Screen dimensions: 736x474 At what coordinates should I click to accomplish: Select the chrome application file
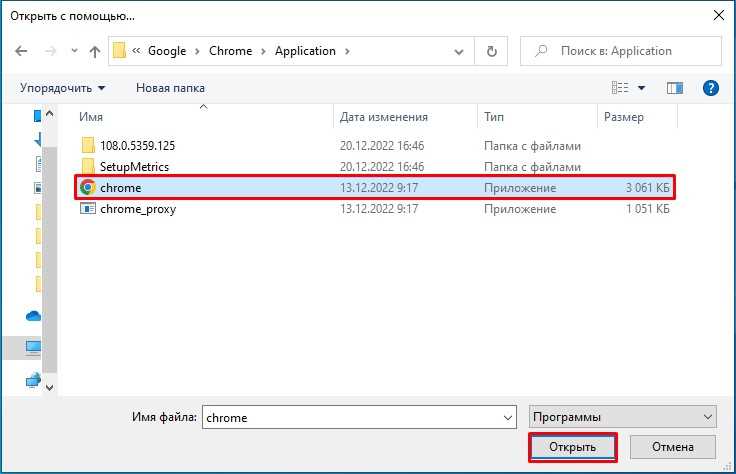click(x=376, y=188)
